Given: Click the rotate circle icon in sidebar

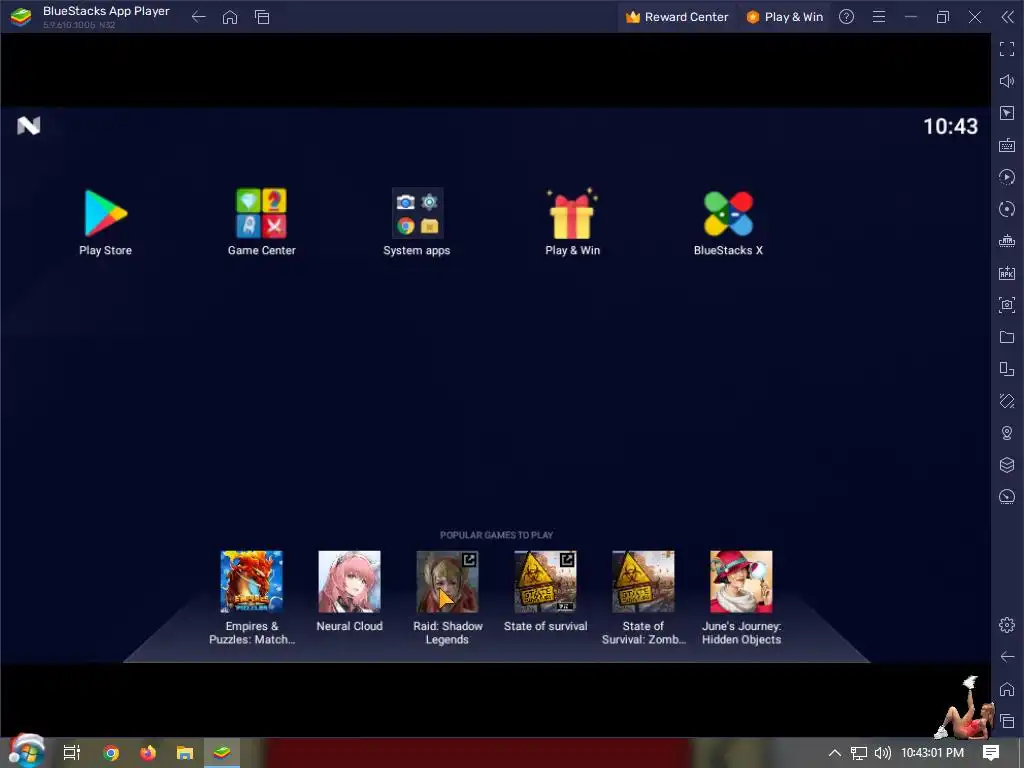Looking at the screenshot, I should [x=1007, y=209].
